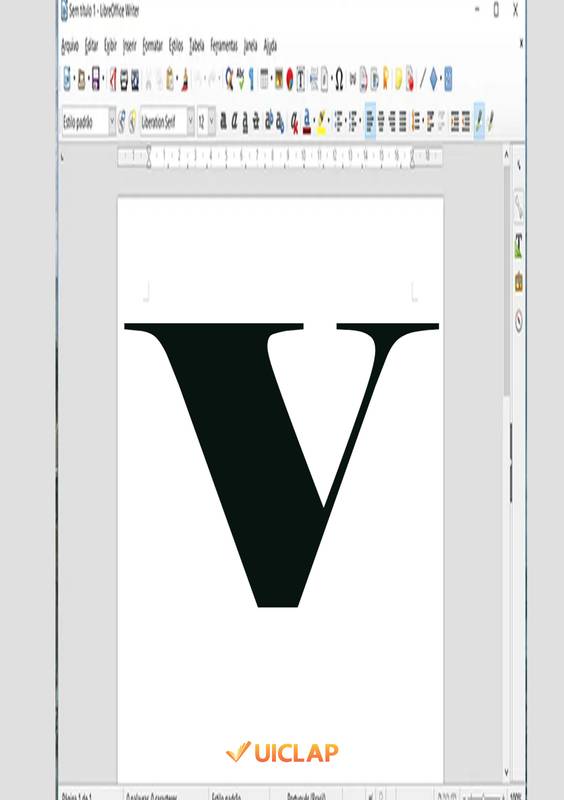Viewport: 564px width, 800px height.
Task: Align text left
Action: tap(371, 122)
